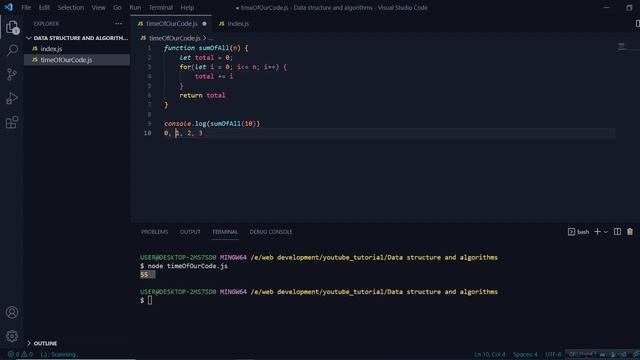This screenshot has height=360, width=640.
Task: Click the Scanning status bar item
Action: 59,354
